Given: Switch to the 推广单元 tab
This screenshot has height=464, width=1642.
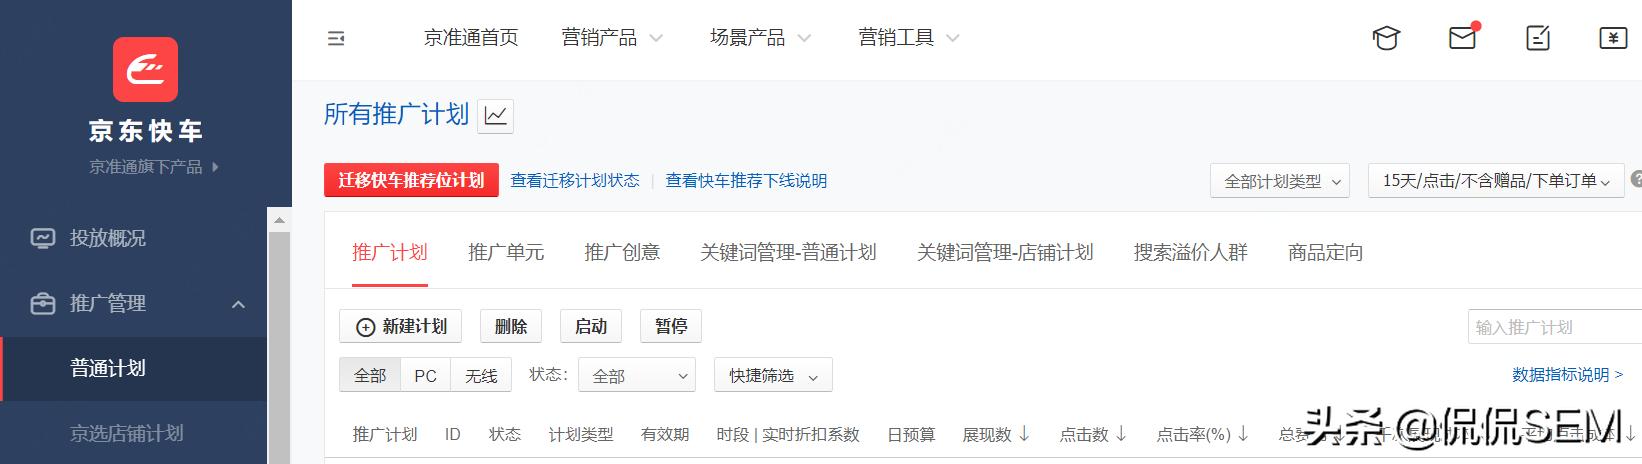Looking at the screenshot, I should coord(506,252).
